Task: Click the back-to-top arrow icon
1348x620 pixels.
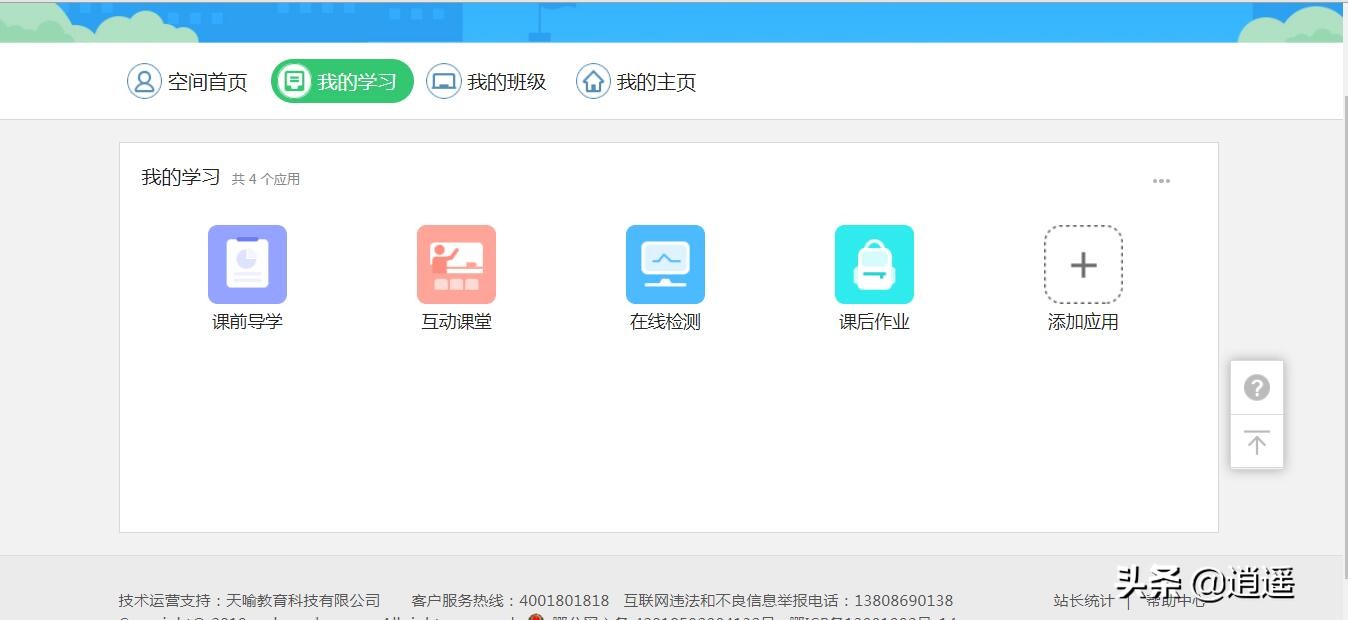Action: point(1257,441)
